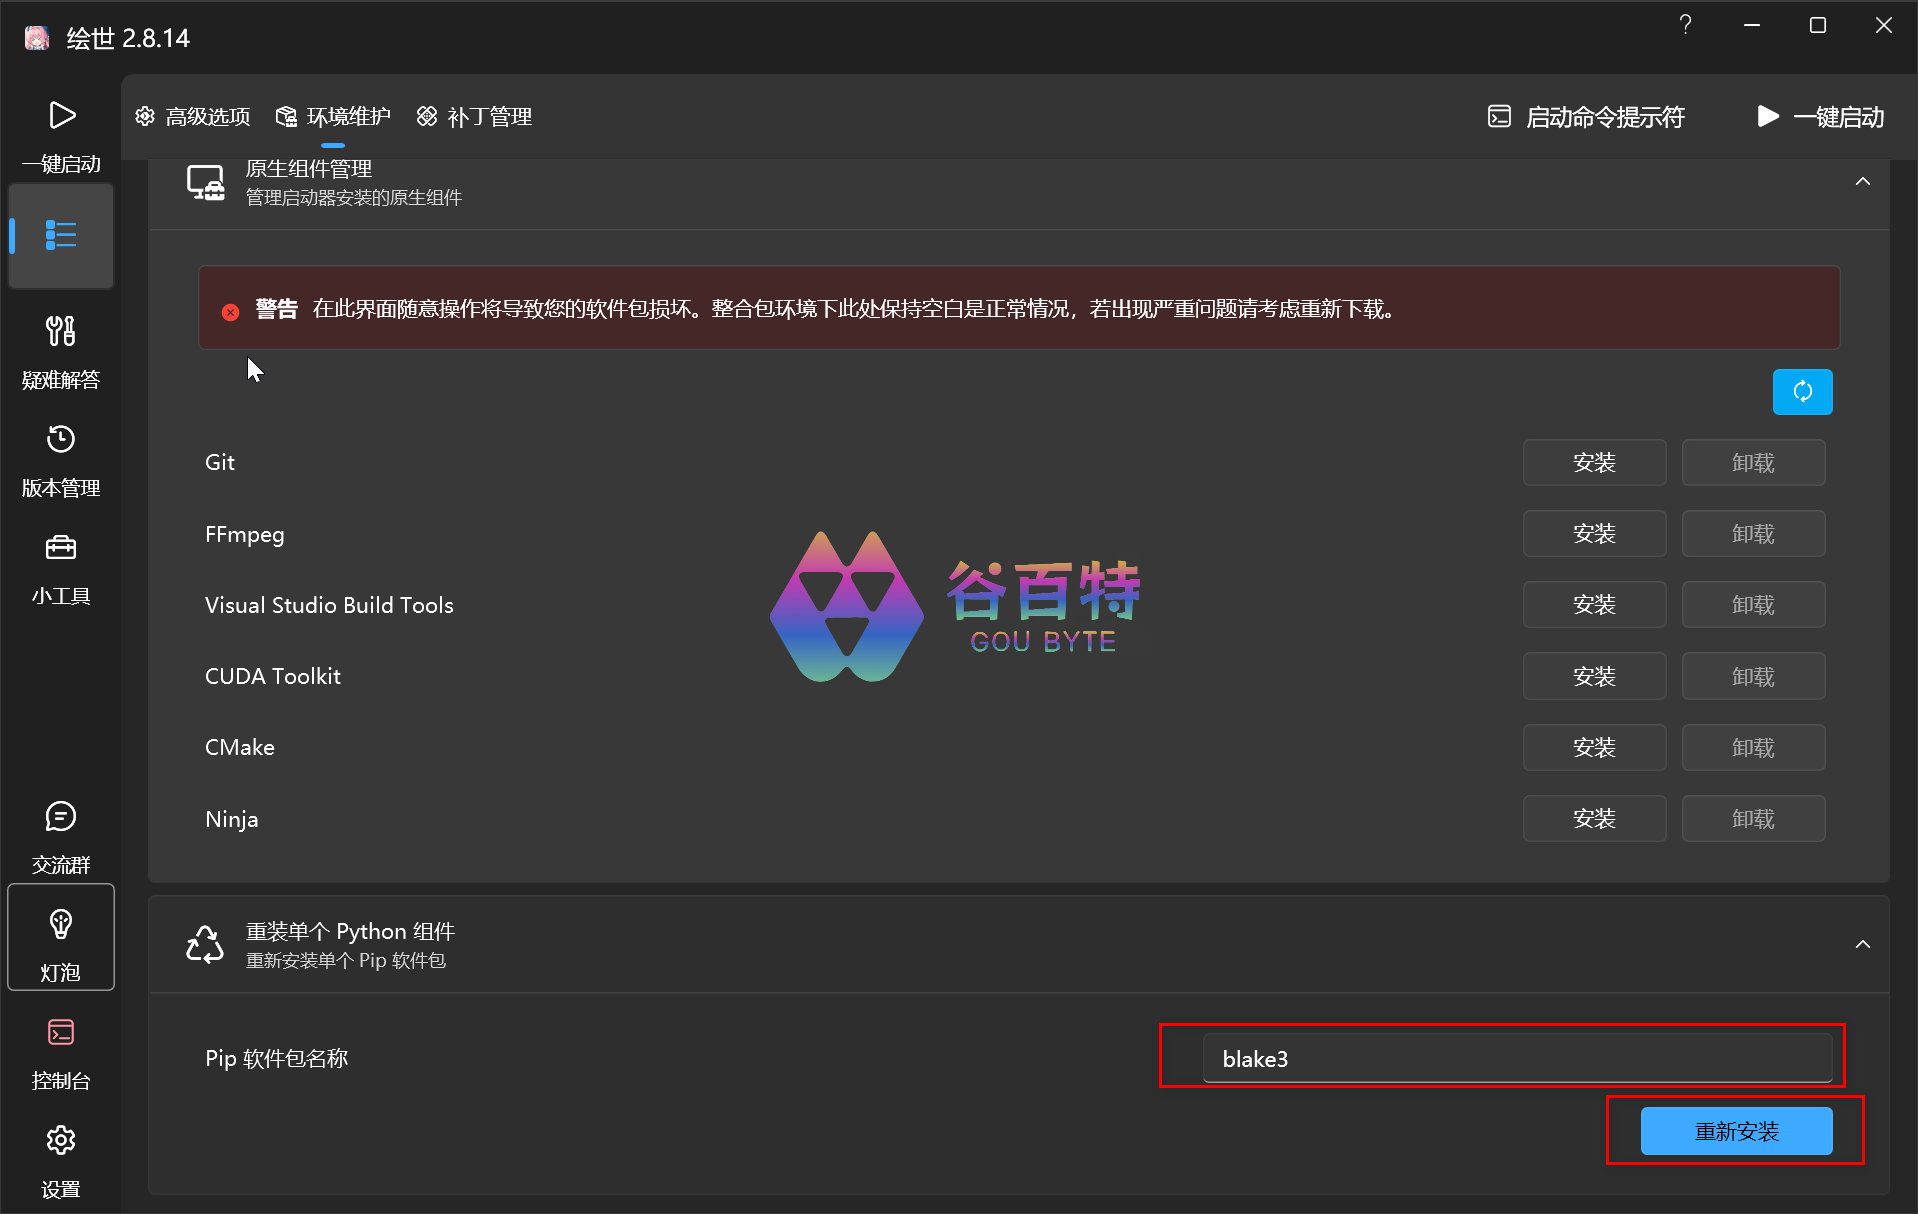Collapse the 原生组件管理 section
Screen dimensions: 1918x1214
point(1862,182)
